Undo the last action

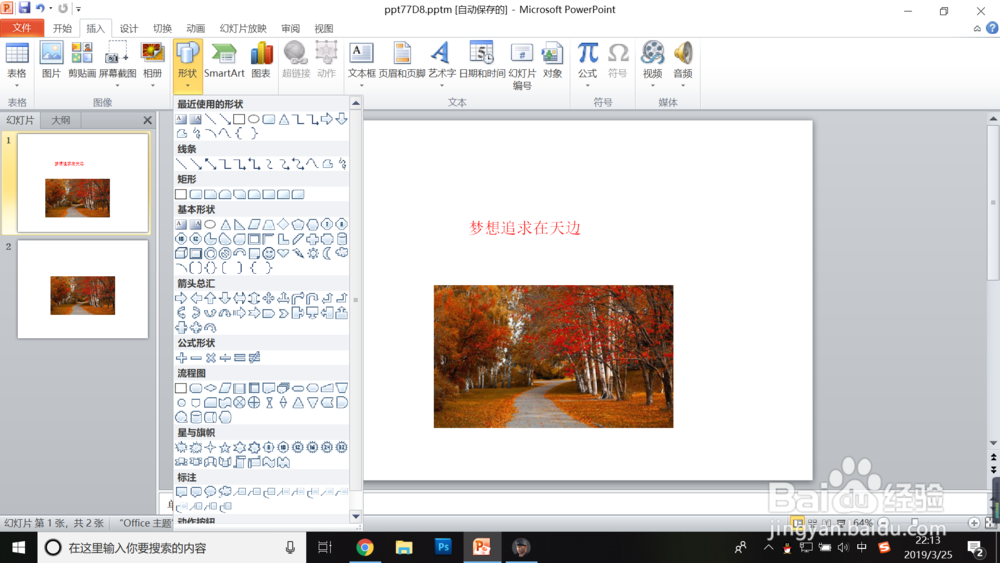click(40, 8)
